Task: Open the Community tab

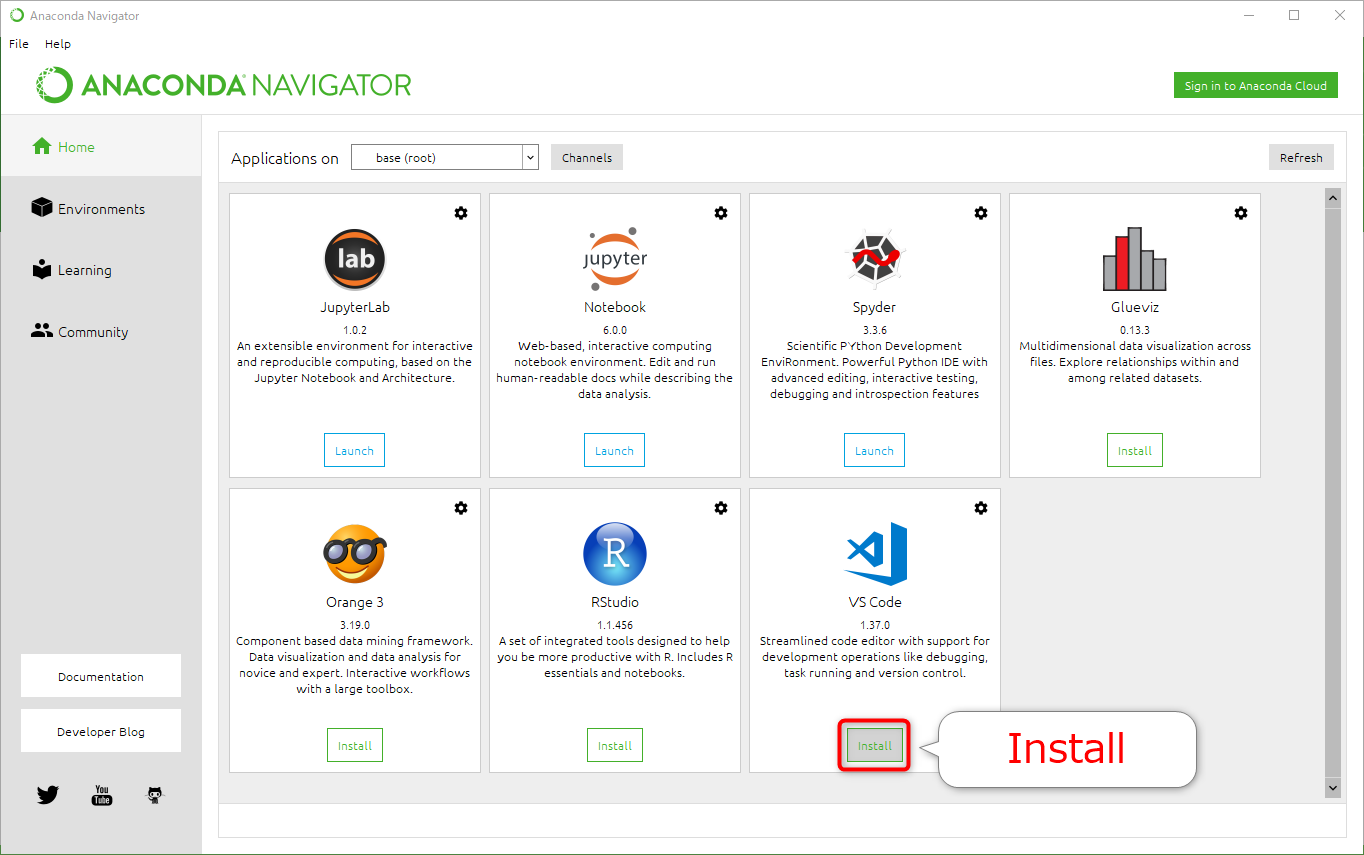Action: [x=101, y=332]
